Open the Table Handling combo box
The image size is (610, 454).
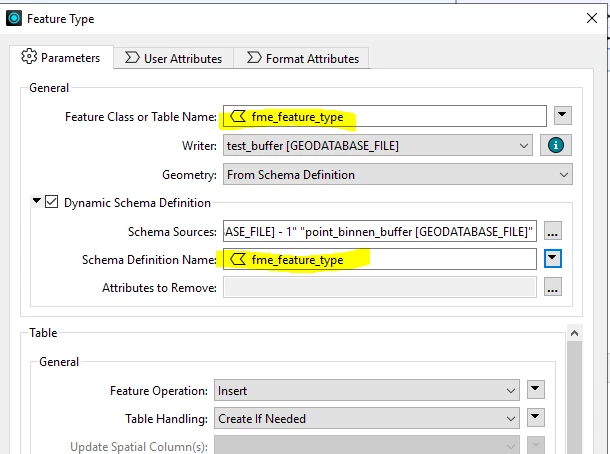[366, 418]
